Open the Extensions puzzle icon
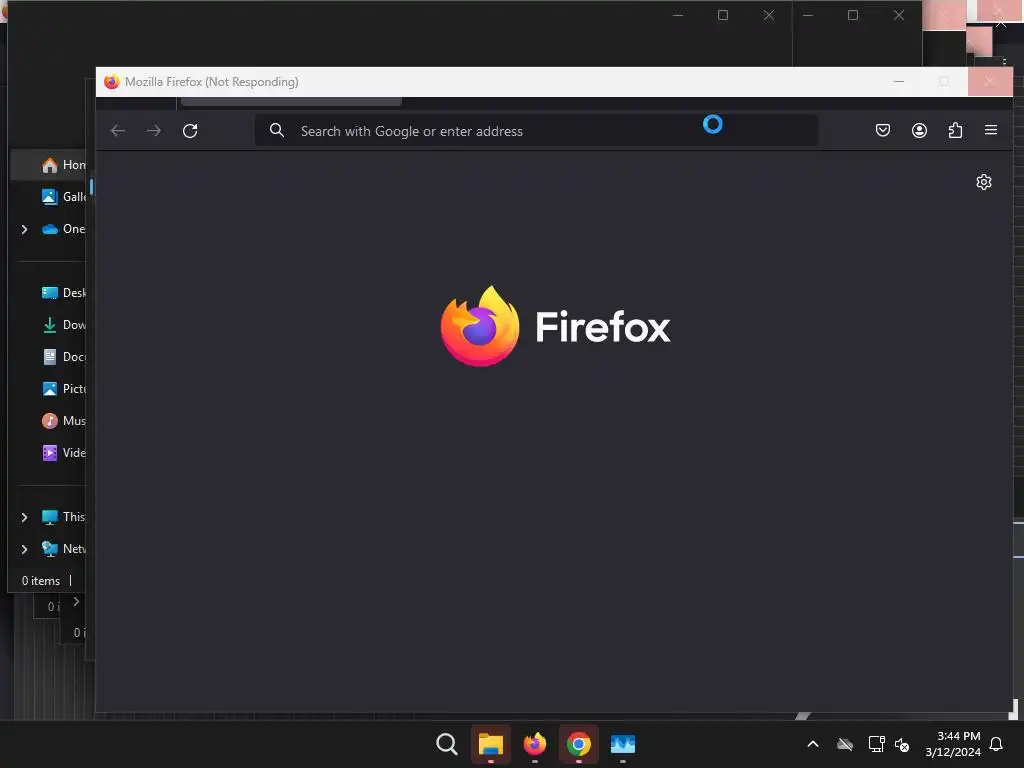This screenshot has height=768, width=1024. (x=955, y=130)
